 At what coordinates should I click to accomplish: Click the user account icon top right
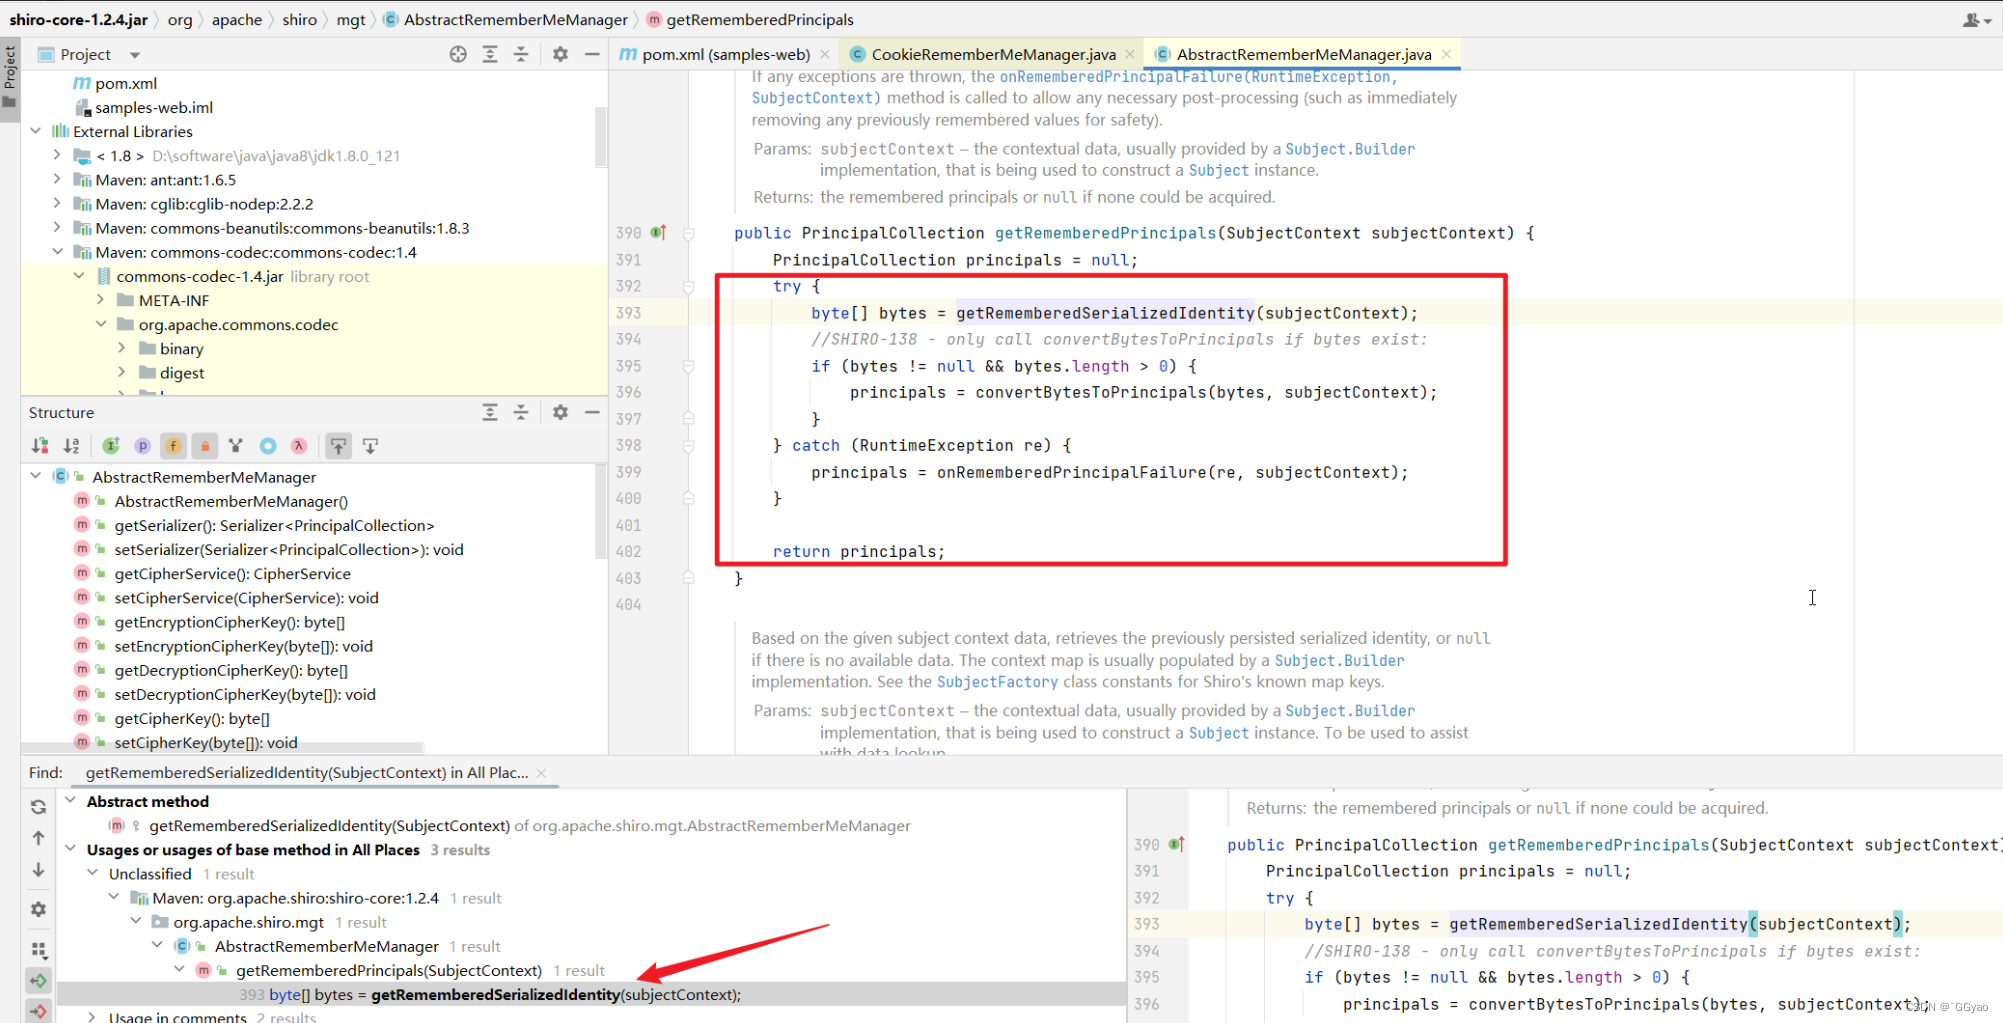point(1975,19)
